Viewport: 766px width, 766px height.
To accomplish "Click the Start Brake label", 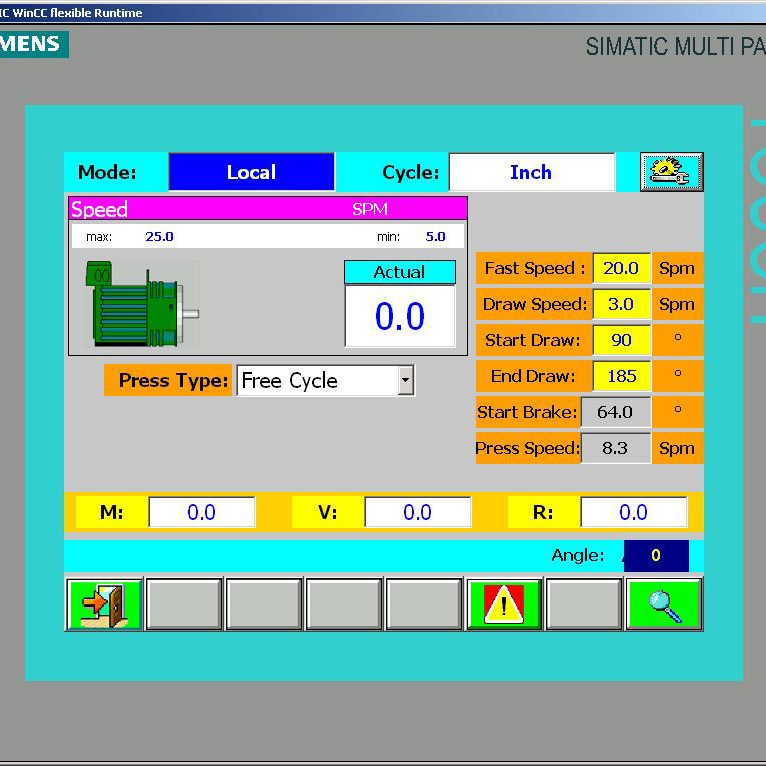I will point(528,412).
